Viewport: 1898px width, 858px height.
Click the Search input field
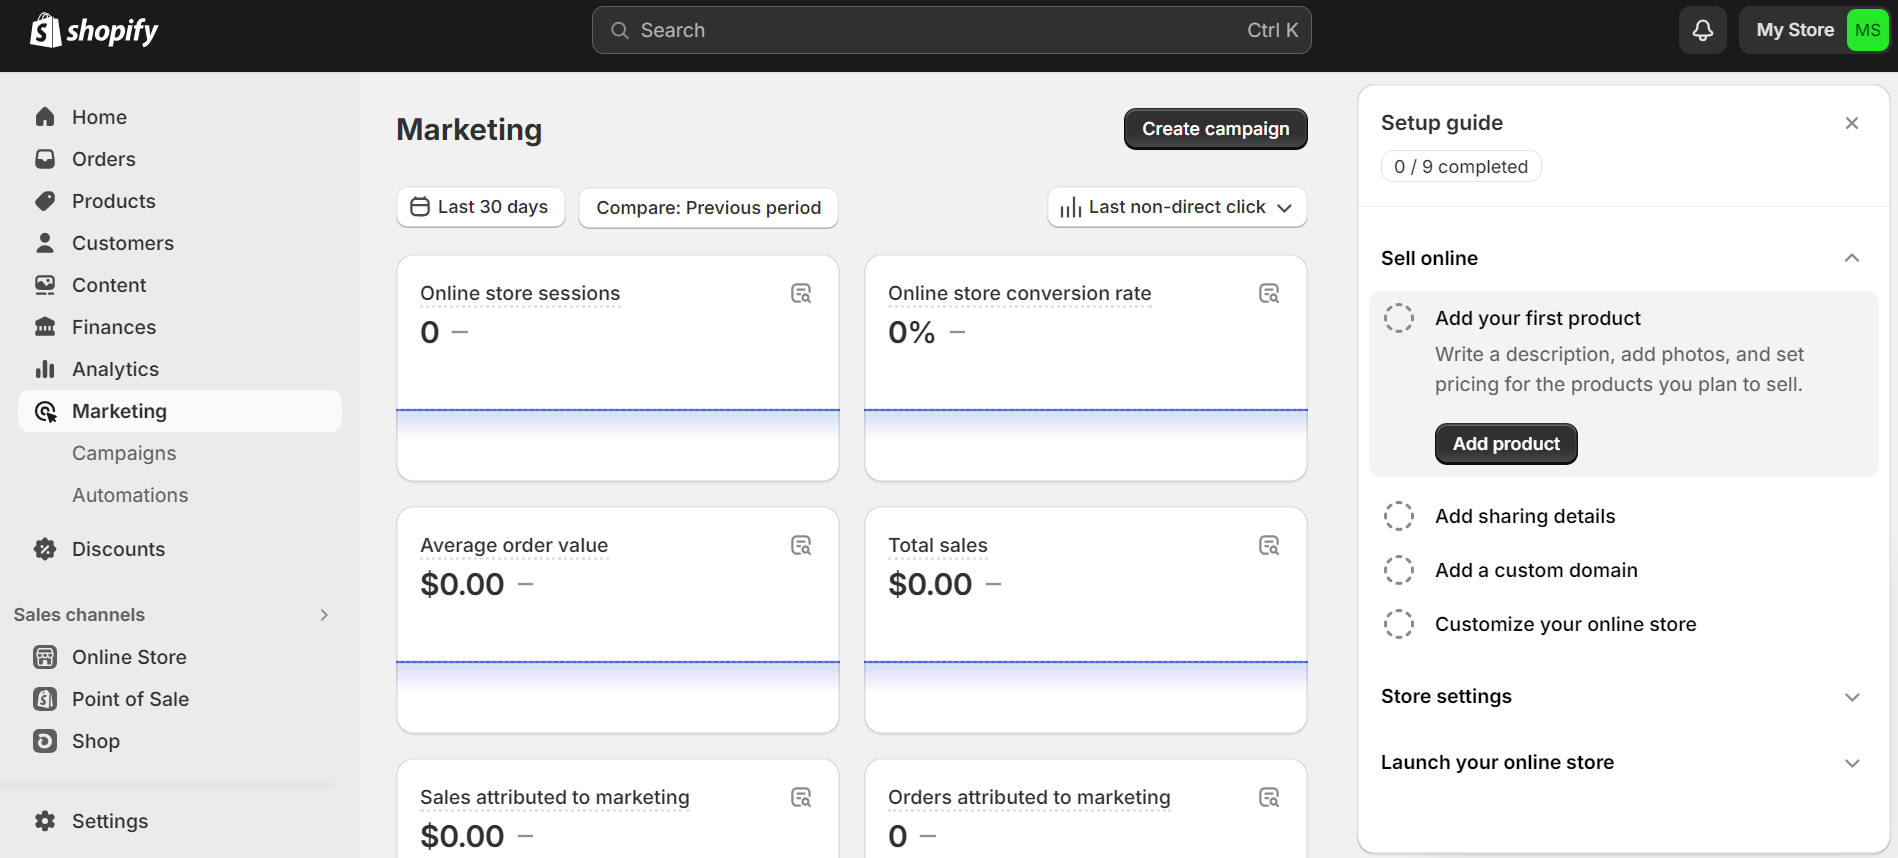(951, 30)
